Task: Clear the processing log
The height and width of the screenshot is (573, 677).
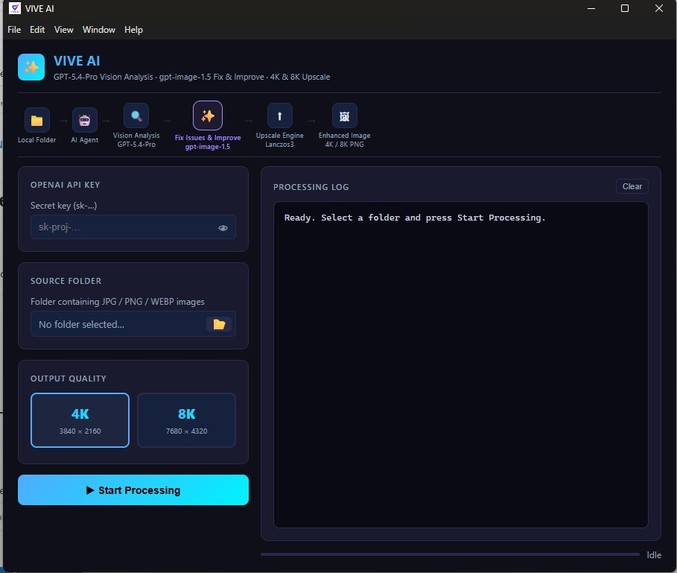Action: (632, 187)
